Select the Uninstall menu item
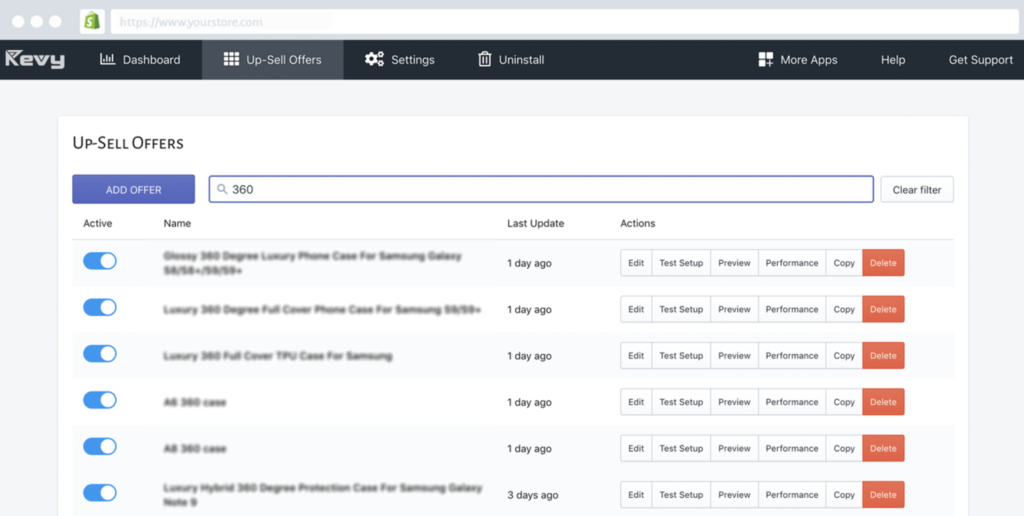The width and height of the screenshot is (1024, 516). tap(511, 59)
